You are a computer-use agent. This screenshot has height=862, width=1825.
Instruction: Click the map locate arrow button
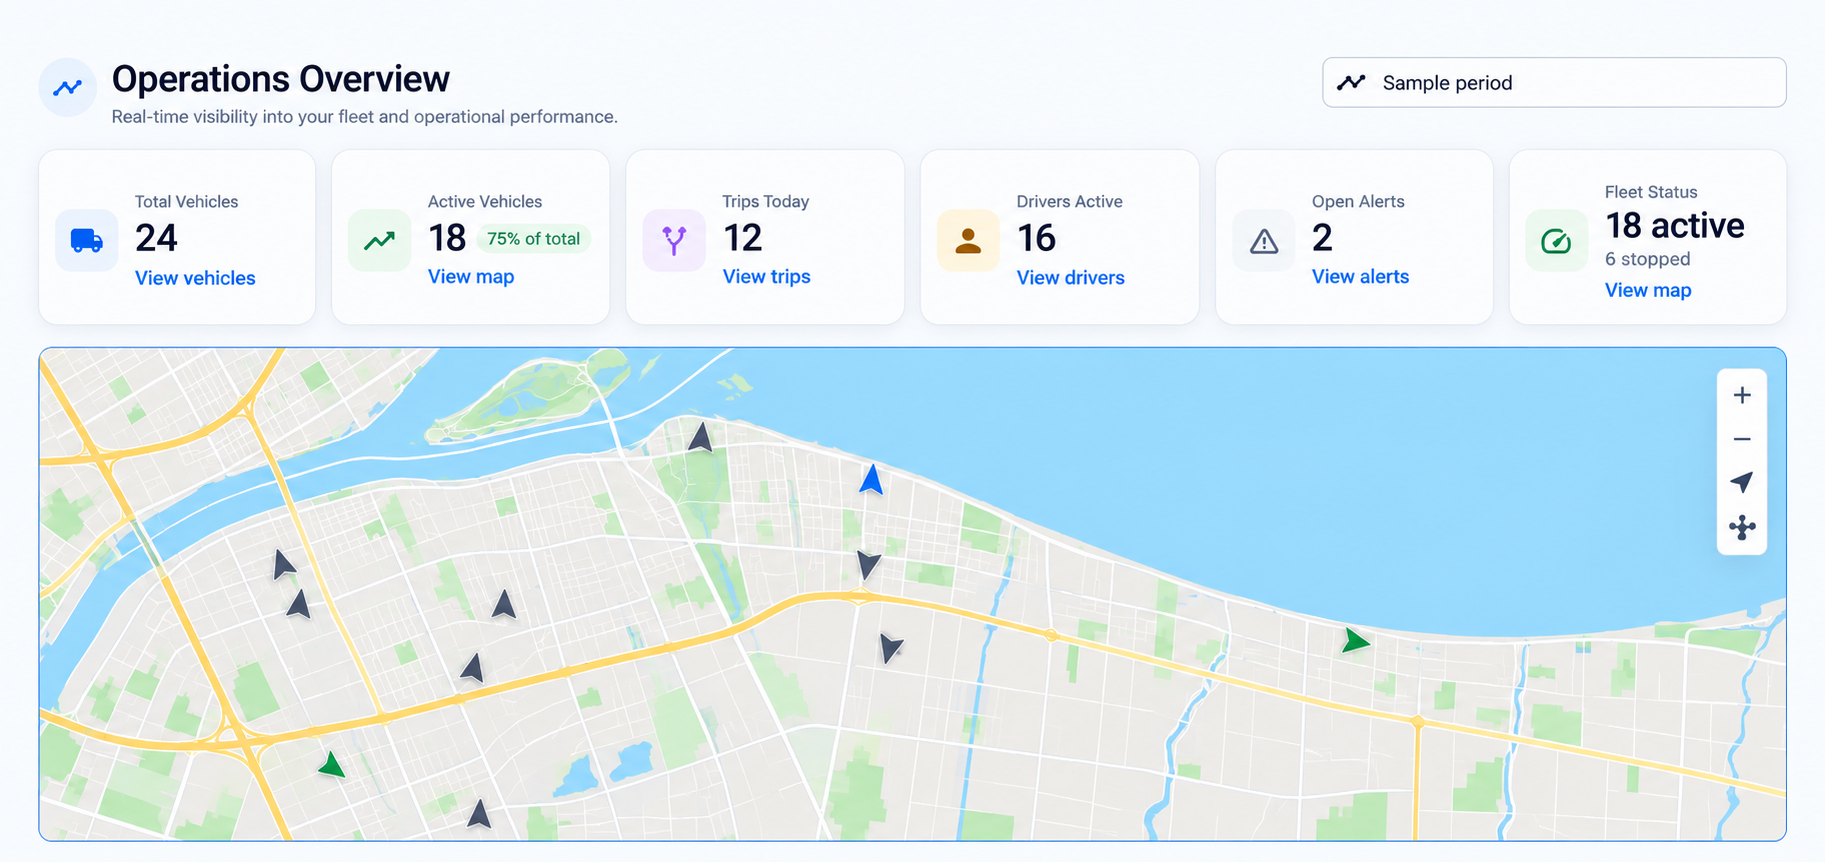coord(1742,482)
